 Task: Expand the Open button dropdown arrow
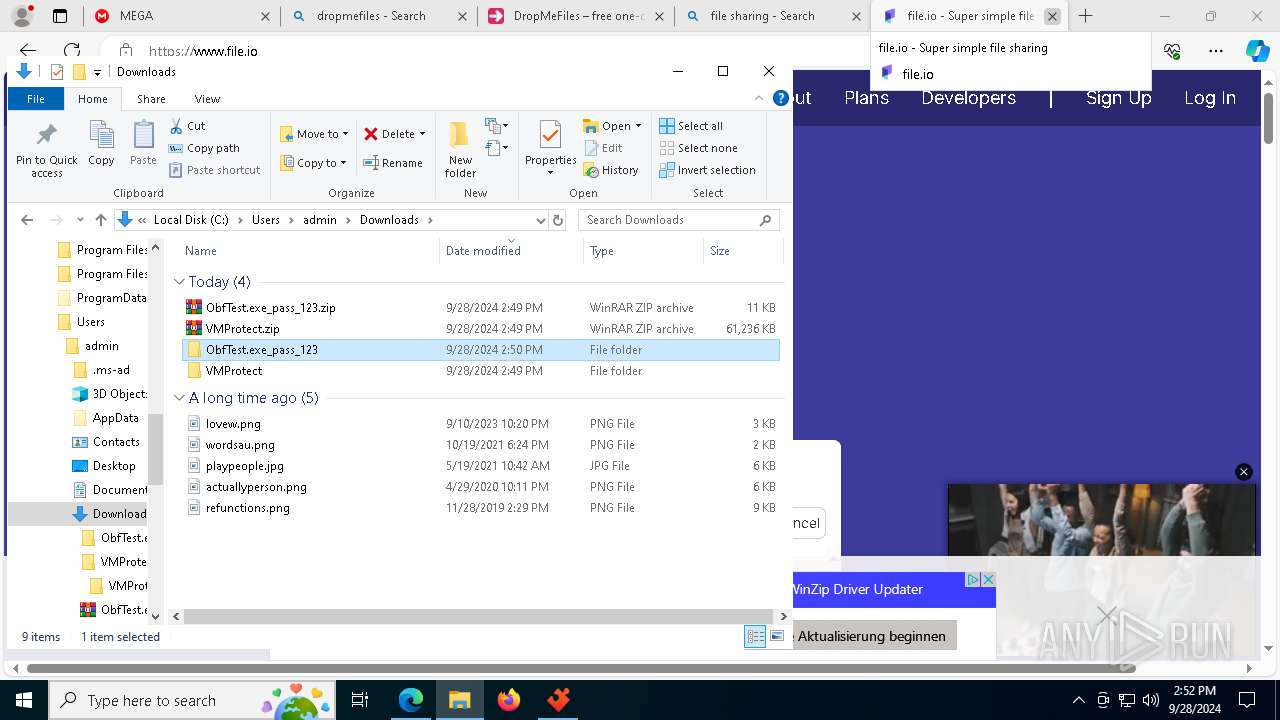(638, 126)
